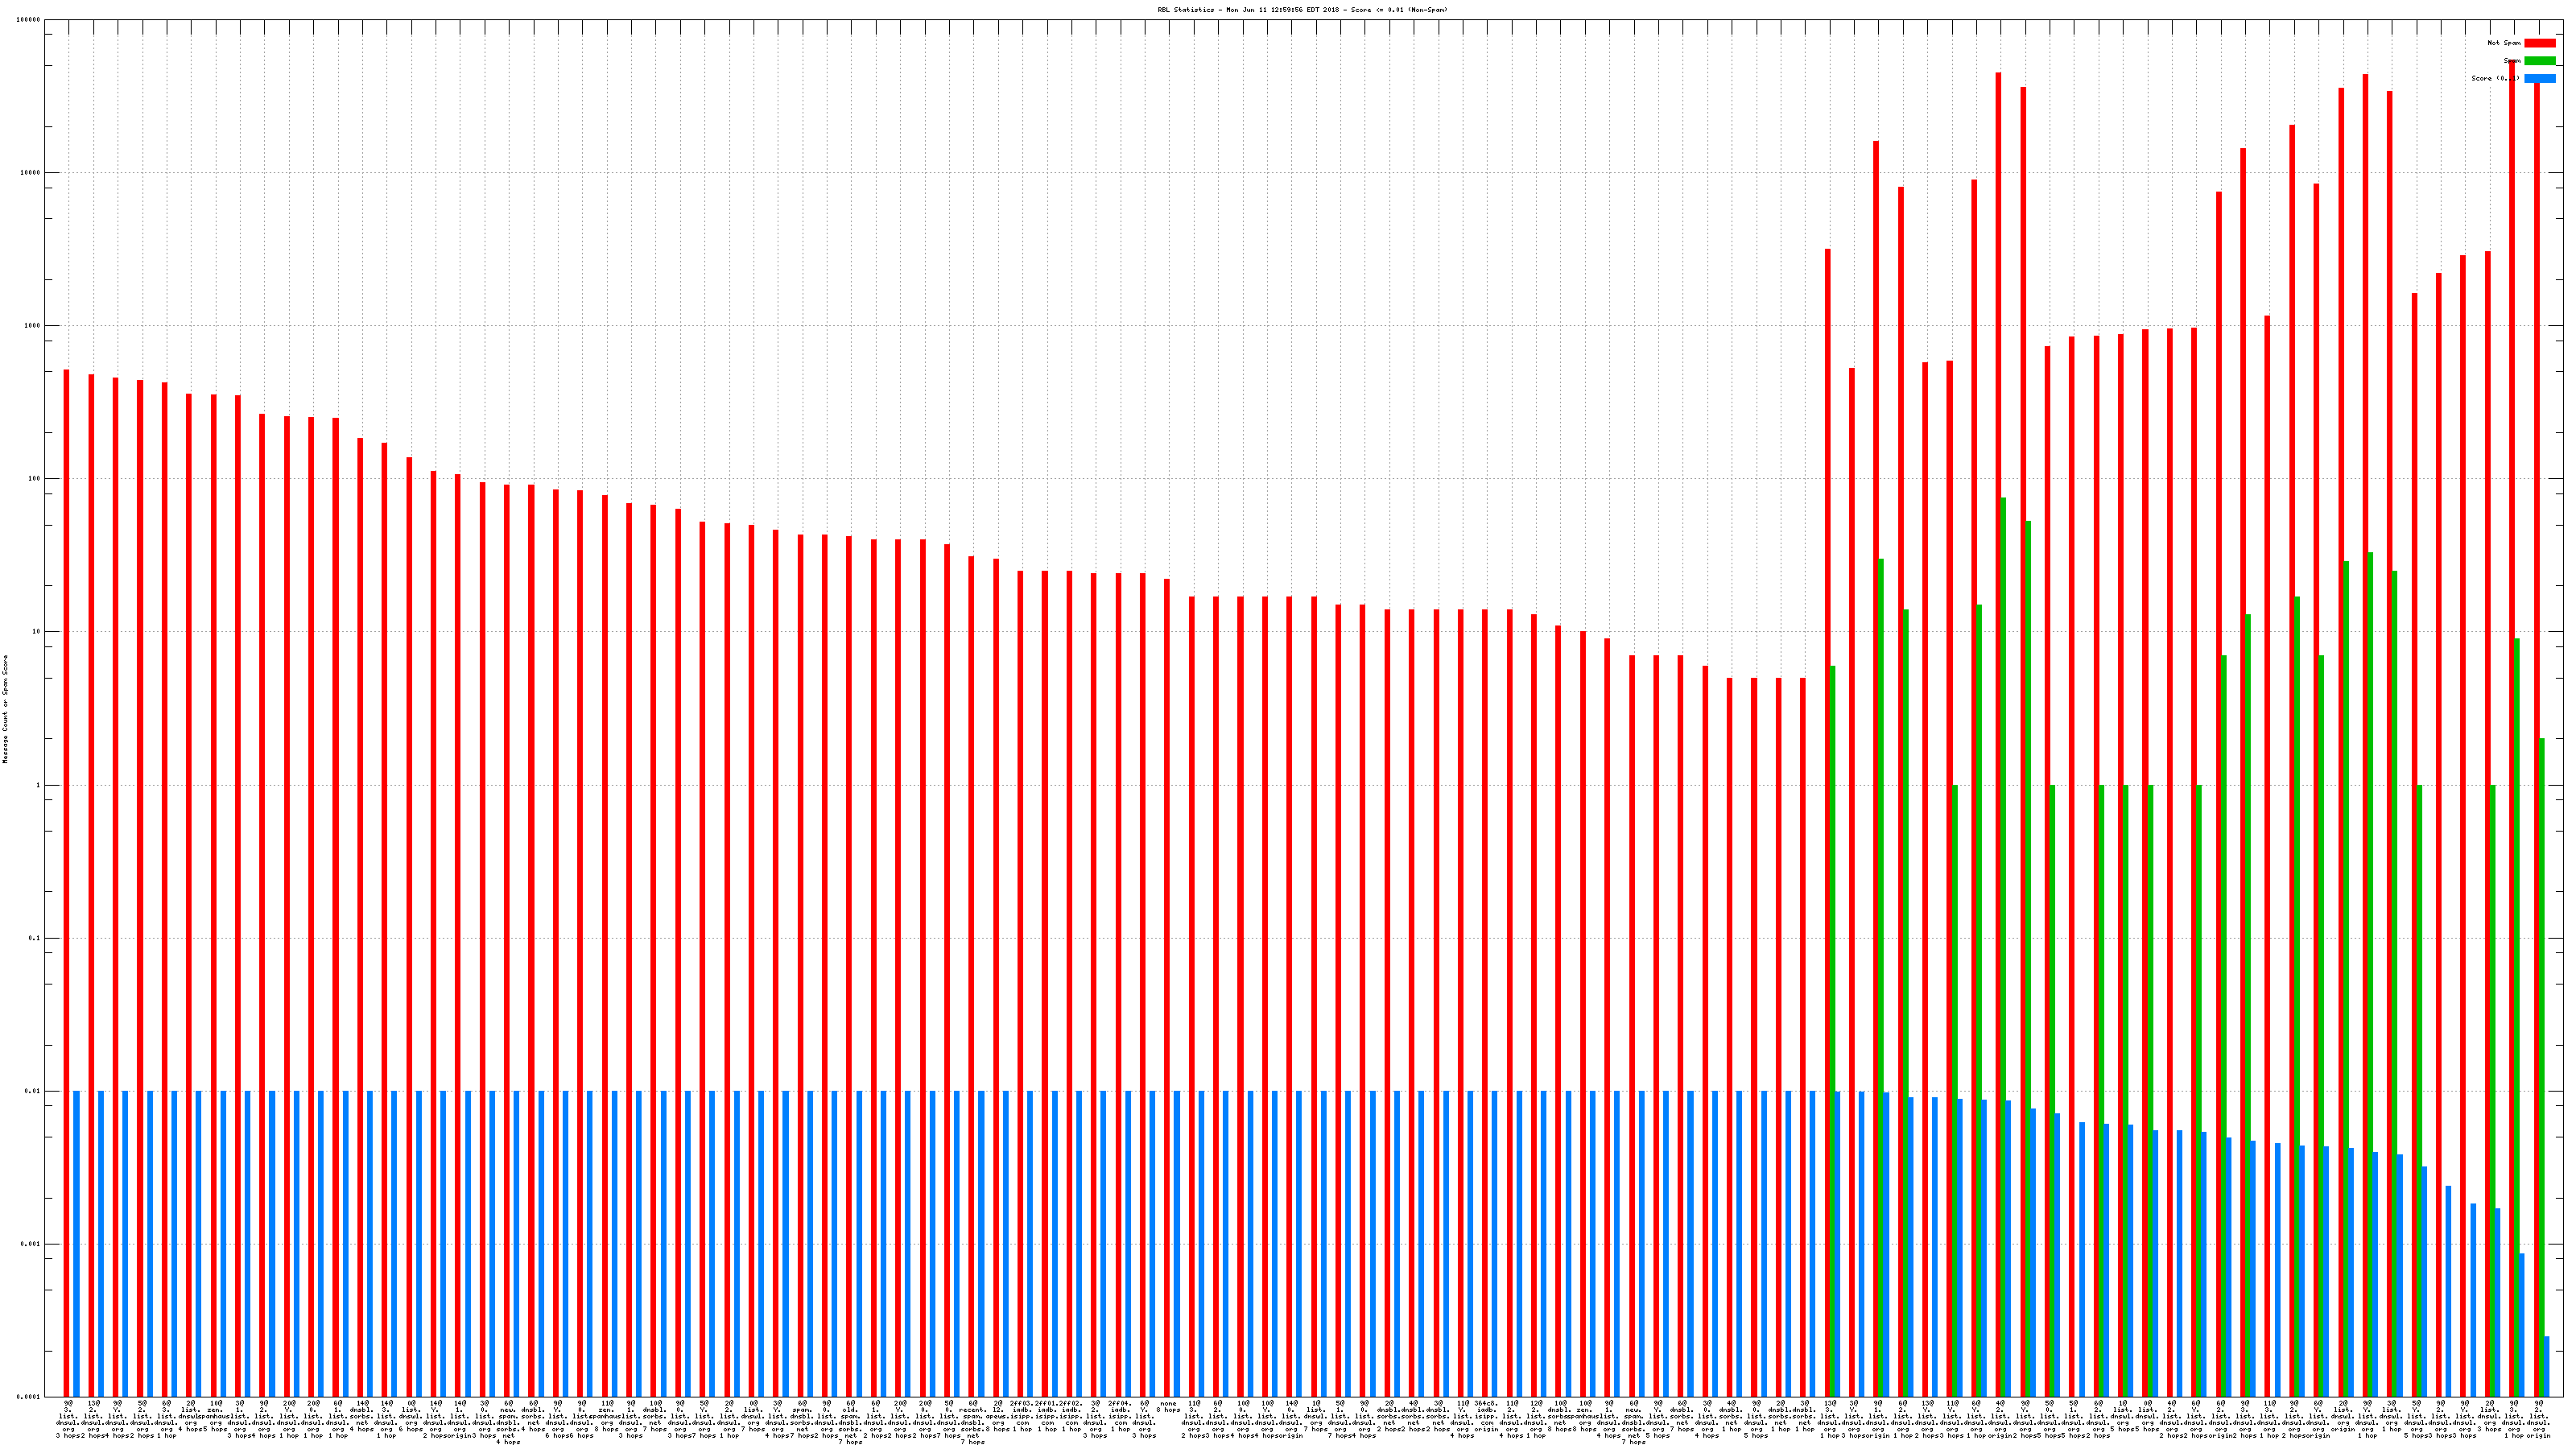Click the 1000 y-axis tick label

[33, 326]
